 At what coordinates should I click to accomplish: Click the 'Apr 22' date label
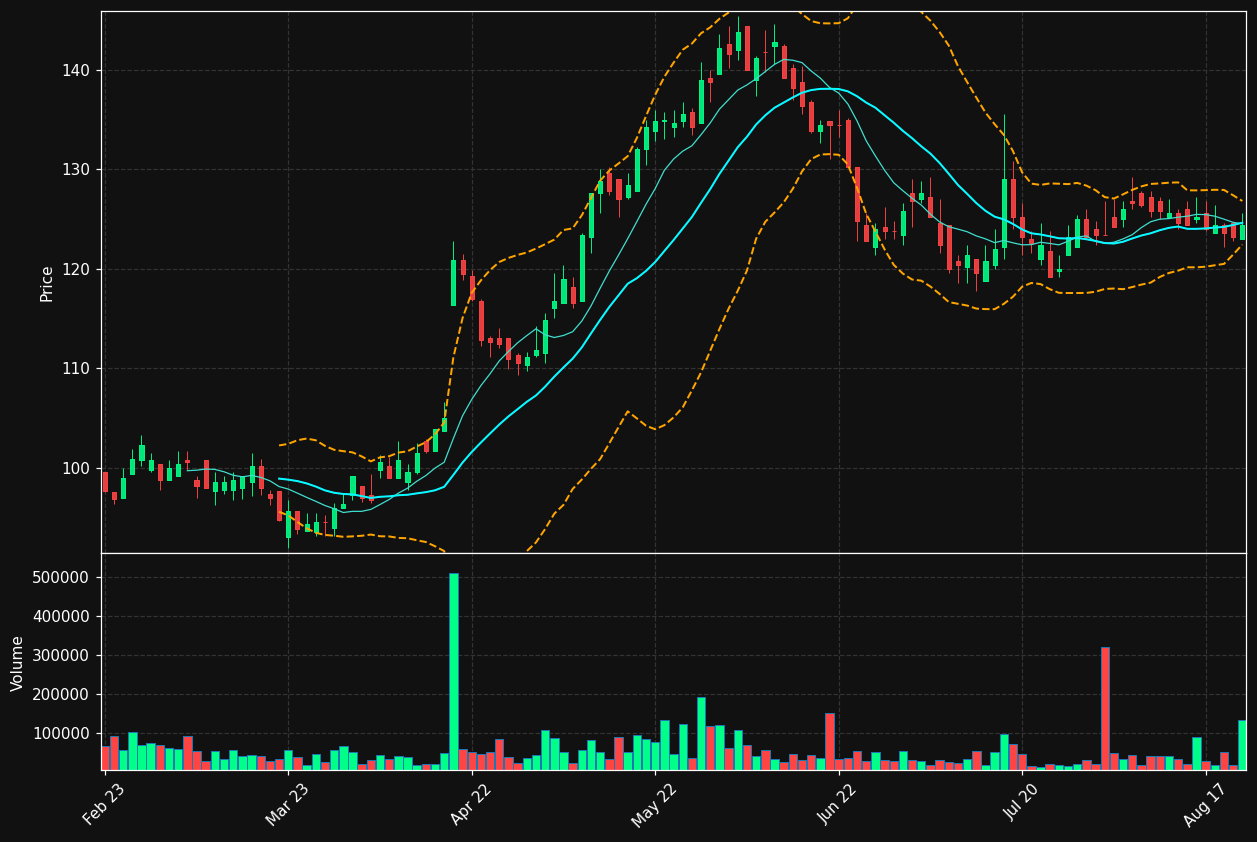(x=471, y=804)
